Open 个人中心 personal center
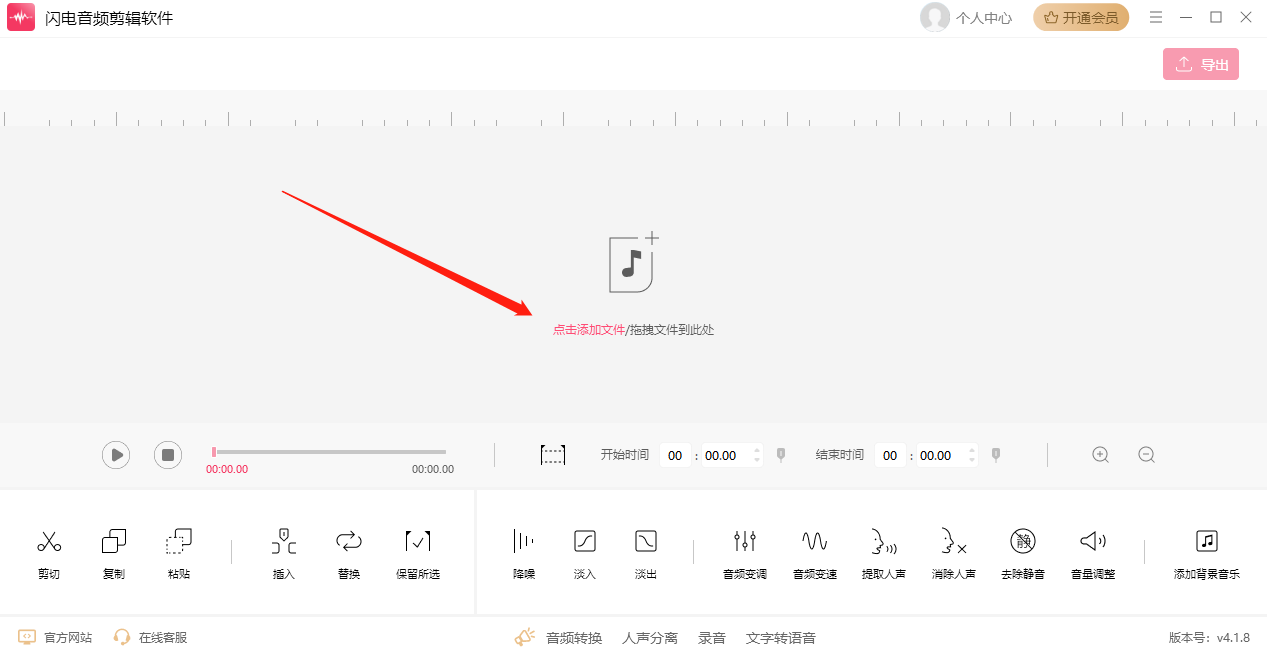This screenshot has width=1267, height=654. (x=984, y=18)
